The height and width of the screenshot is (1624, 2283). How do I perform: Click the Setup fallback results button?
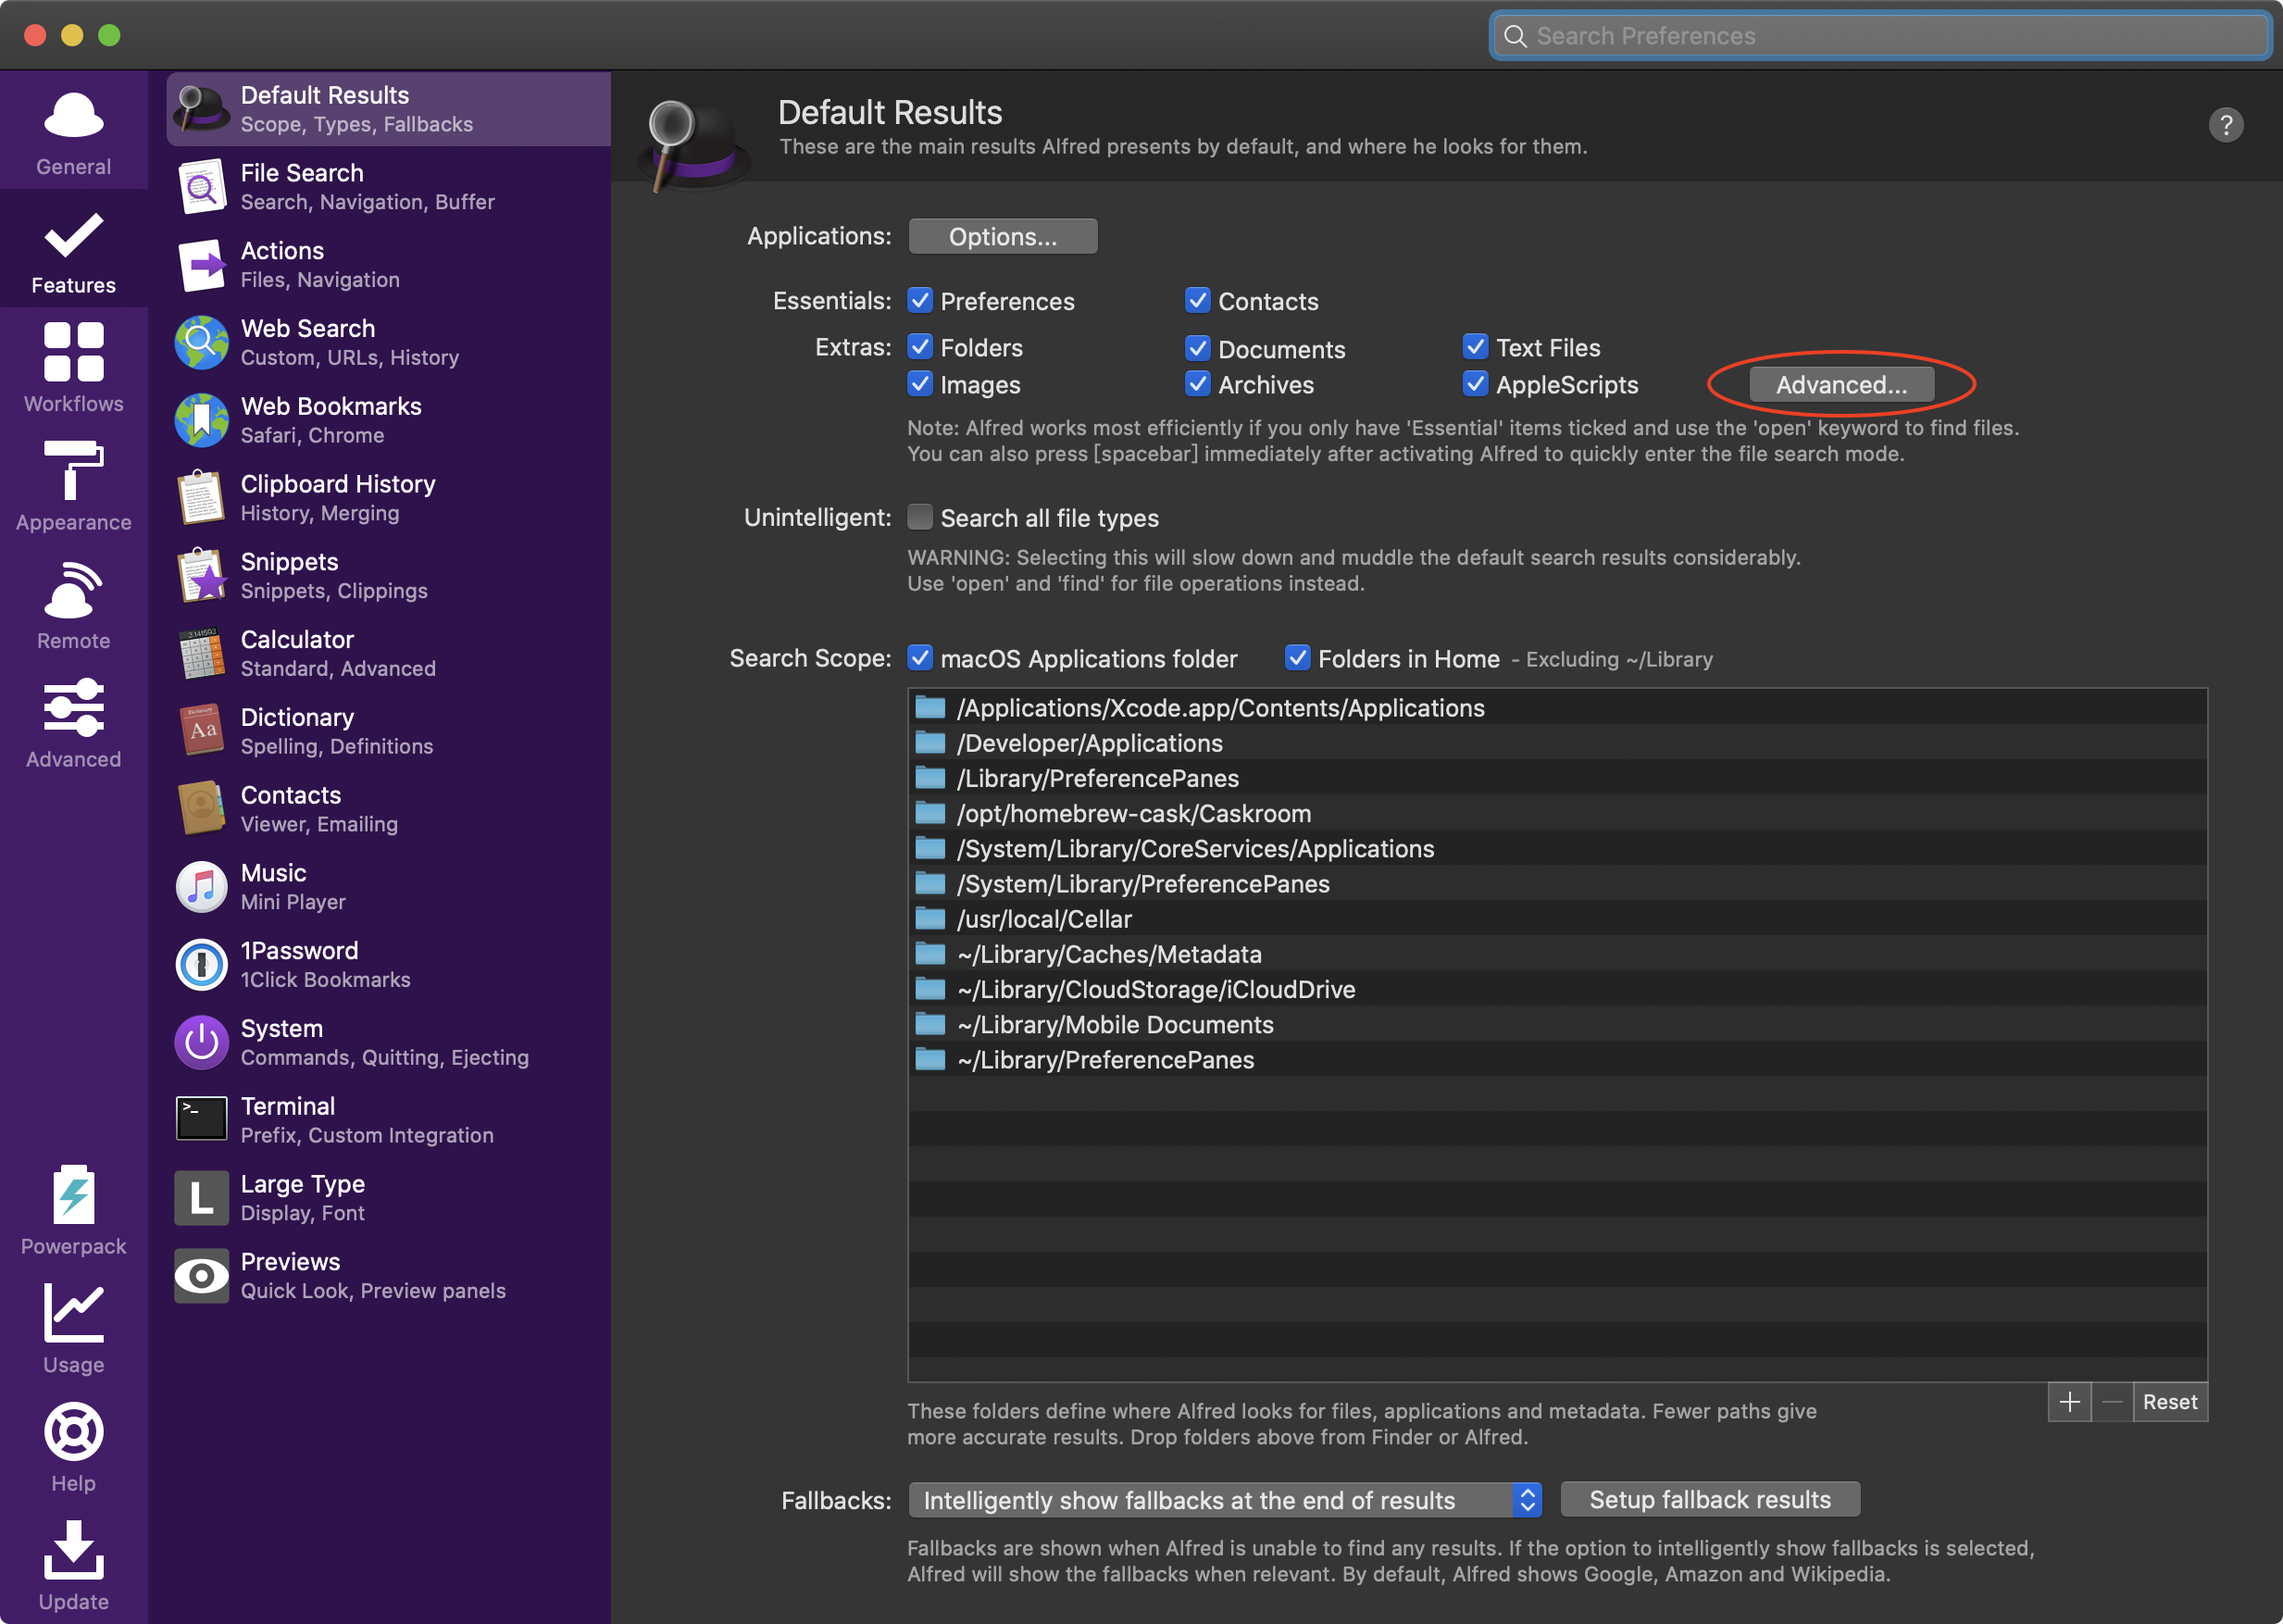click(1709, 1500)
